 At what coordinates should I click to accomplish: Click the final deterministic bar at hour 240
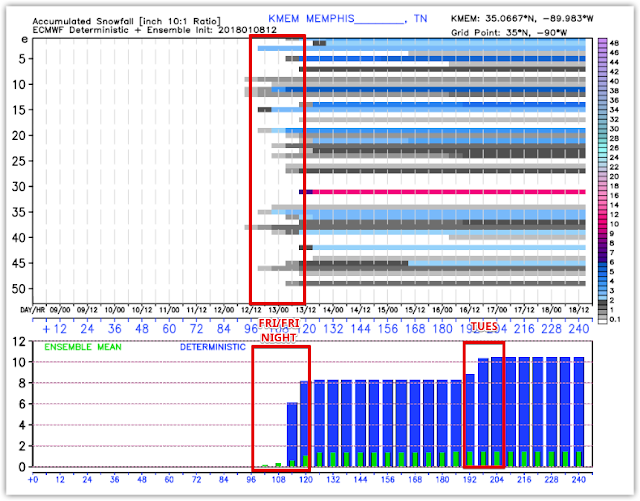coord(579,412)
